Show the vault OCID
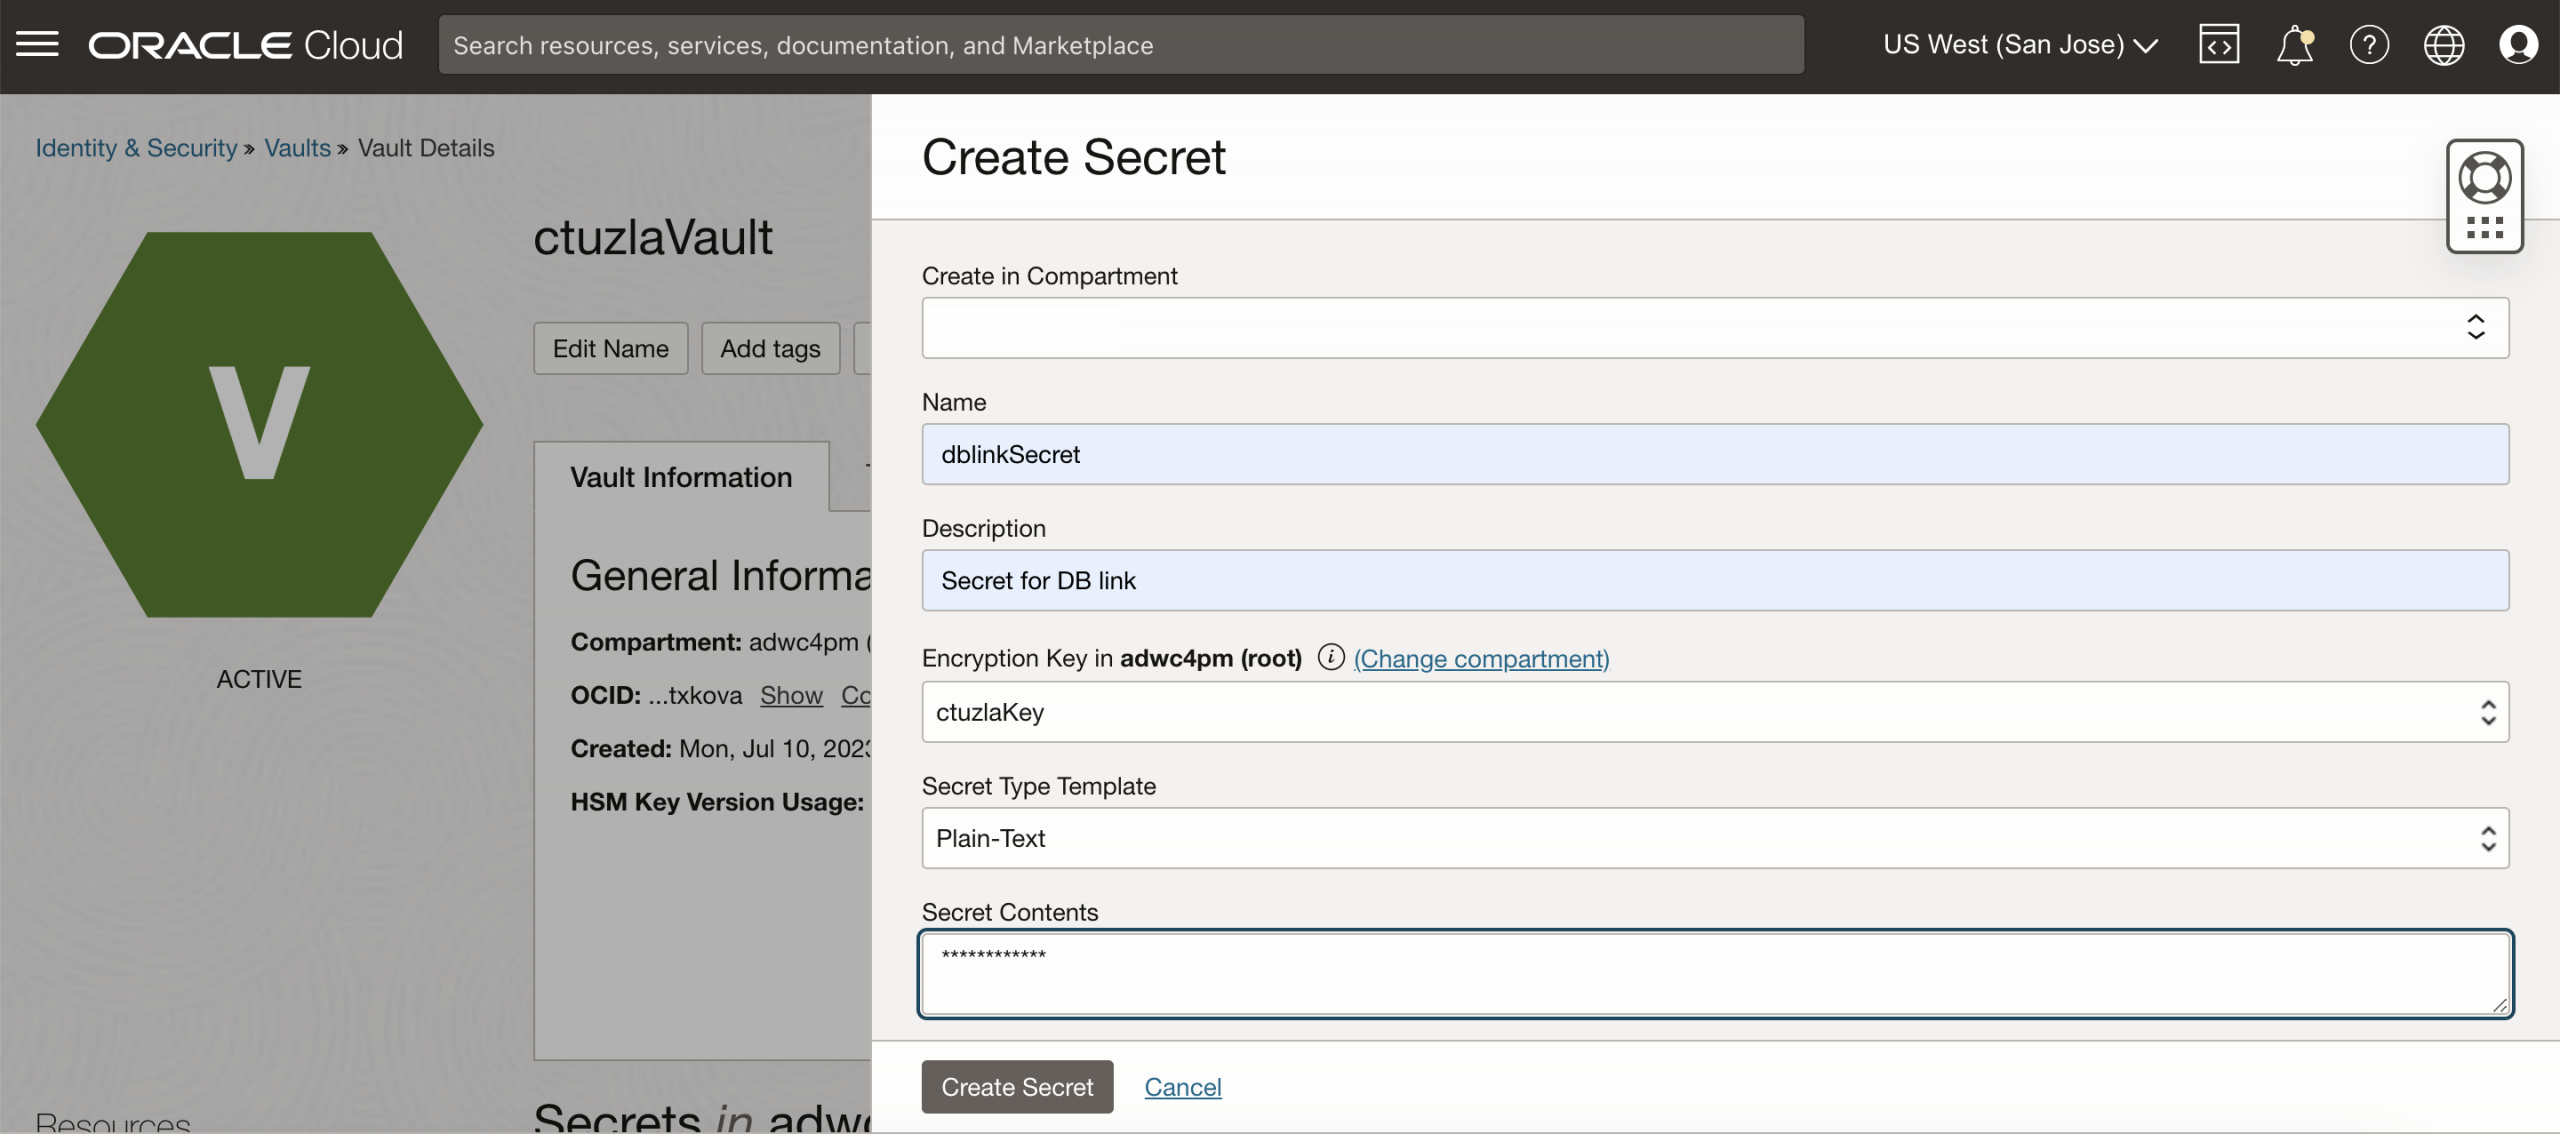Viewport: 2560px width, 1134px height. coord(791,694)
